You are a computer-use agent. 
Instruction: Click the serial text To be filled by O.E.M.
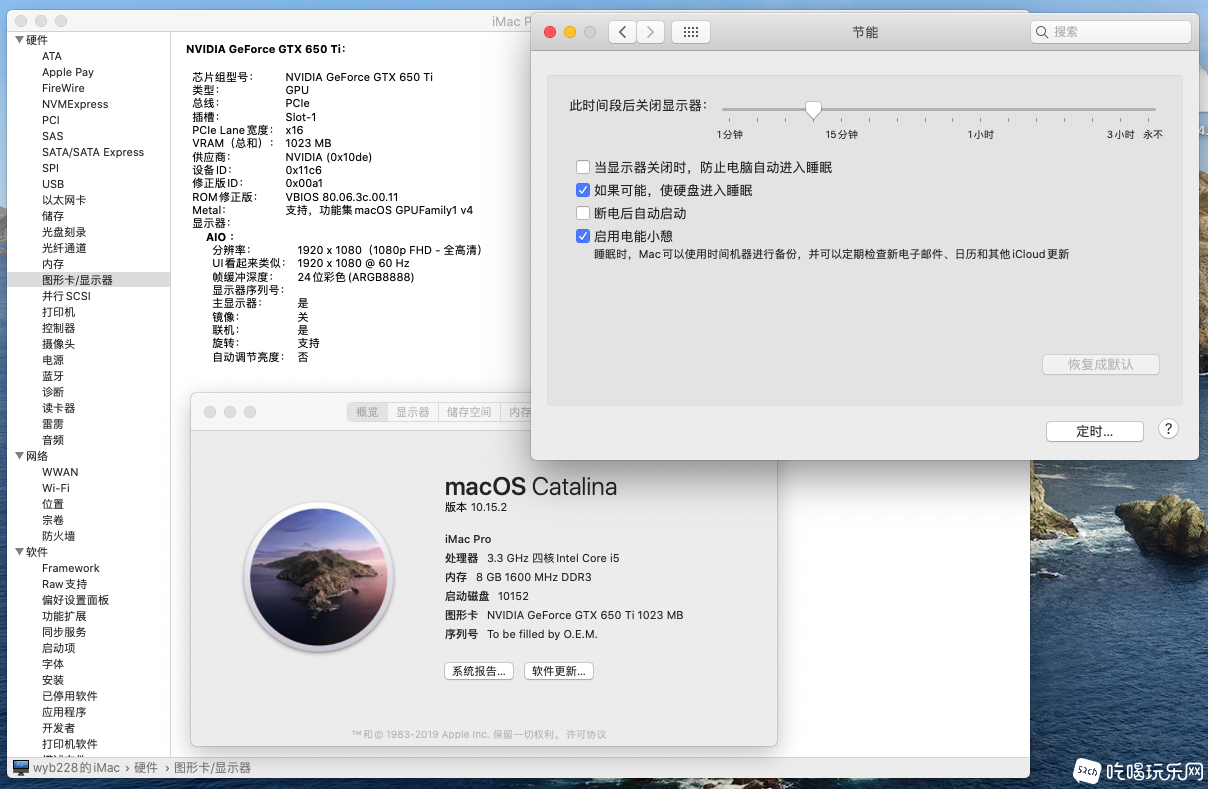click(542, 634)
